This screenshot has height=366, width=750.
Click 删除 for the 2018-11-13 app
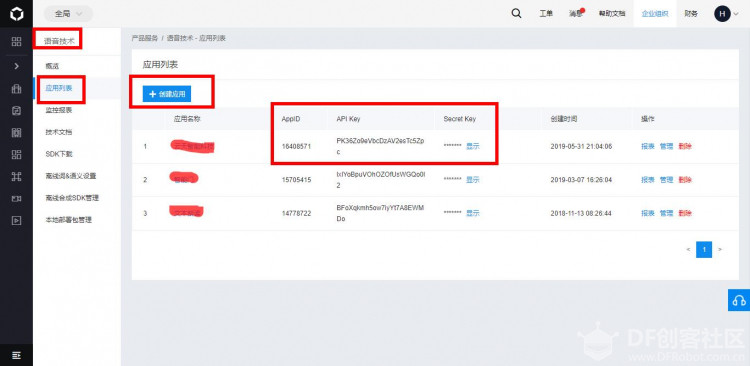point(685,213)
